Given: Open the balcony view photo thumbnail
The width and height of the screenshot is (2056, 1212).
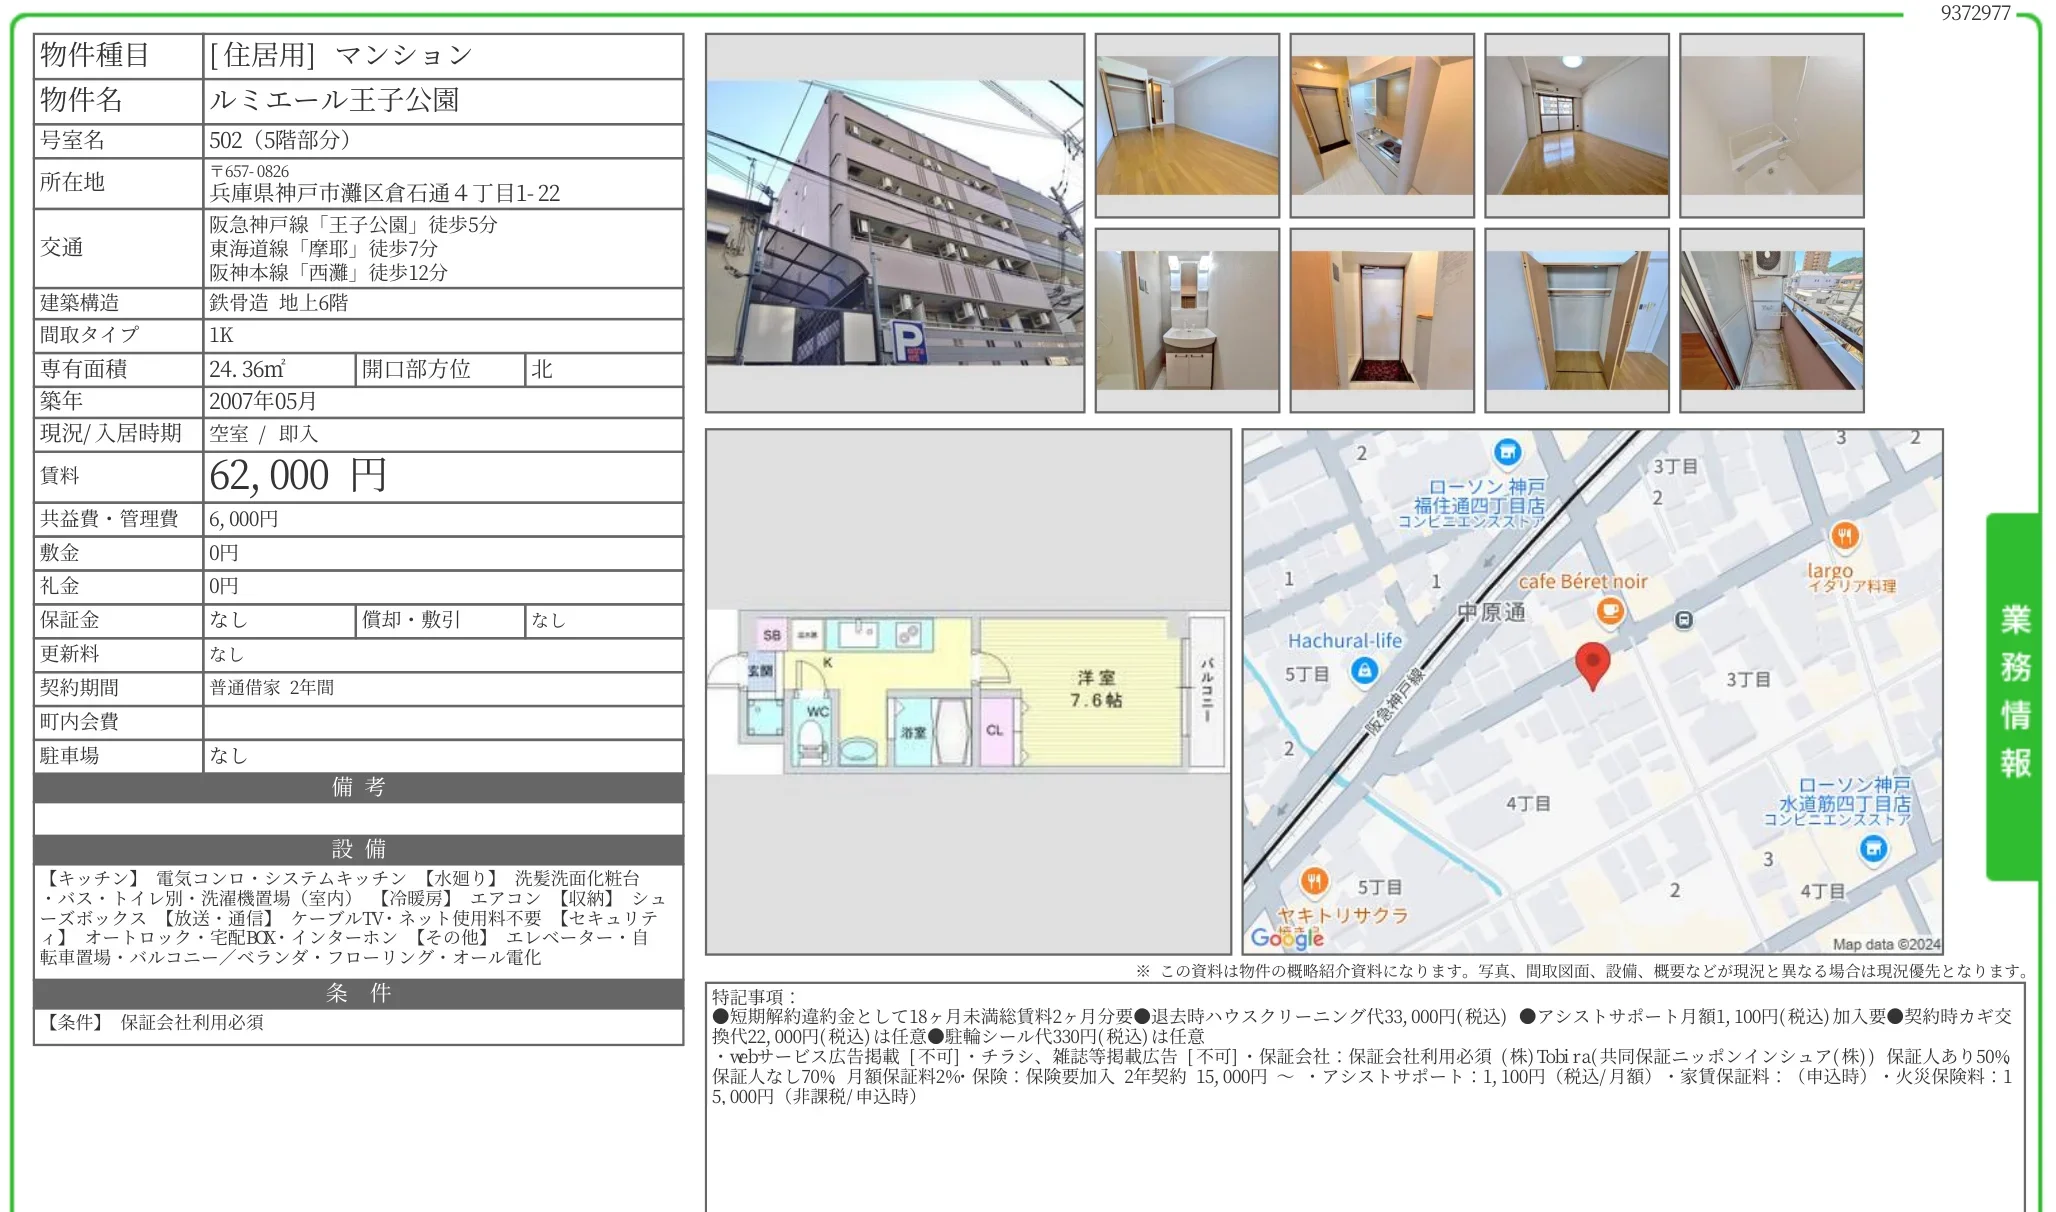Looking at the screenshot, I should click(x=1771, y=320).
